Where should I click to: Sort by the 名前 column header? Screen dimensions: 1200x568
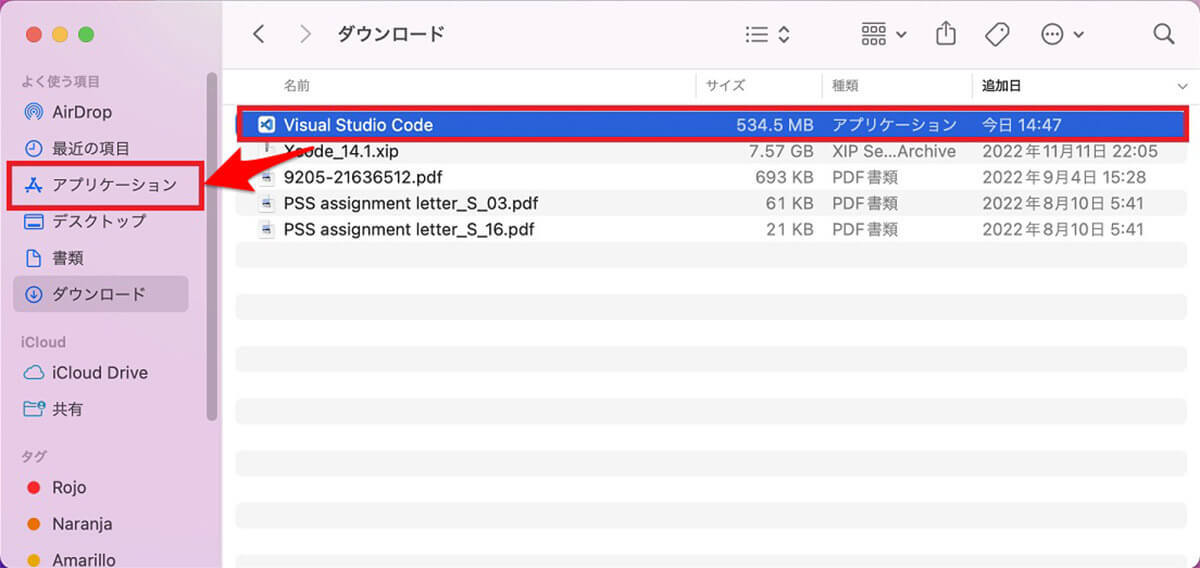(x=297, y=86)
